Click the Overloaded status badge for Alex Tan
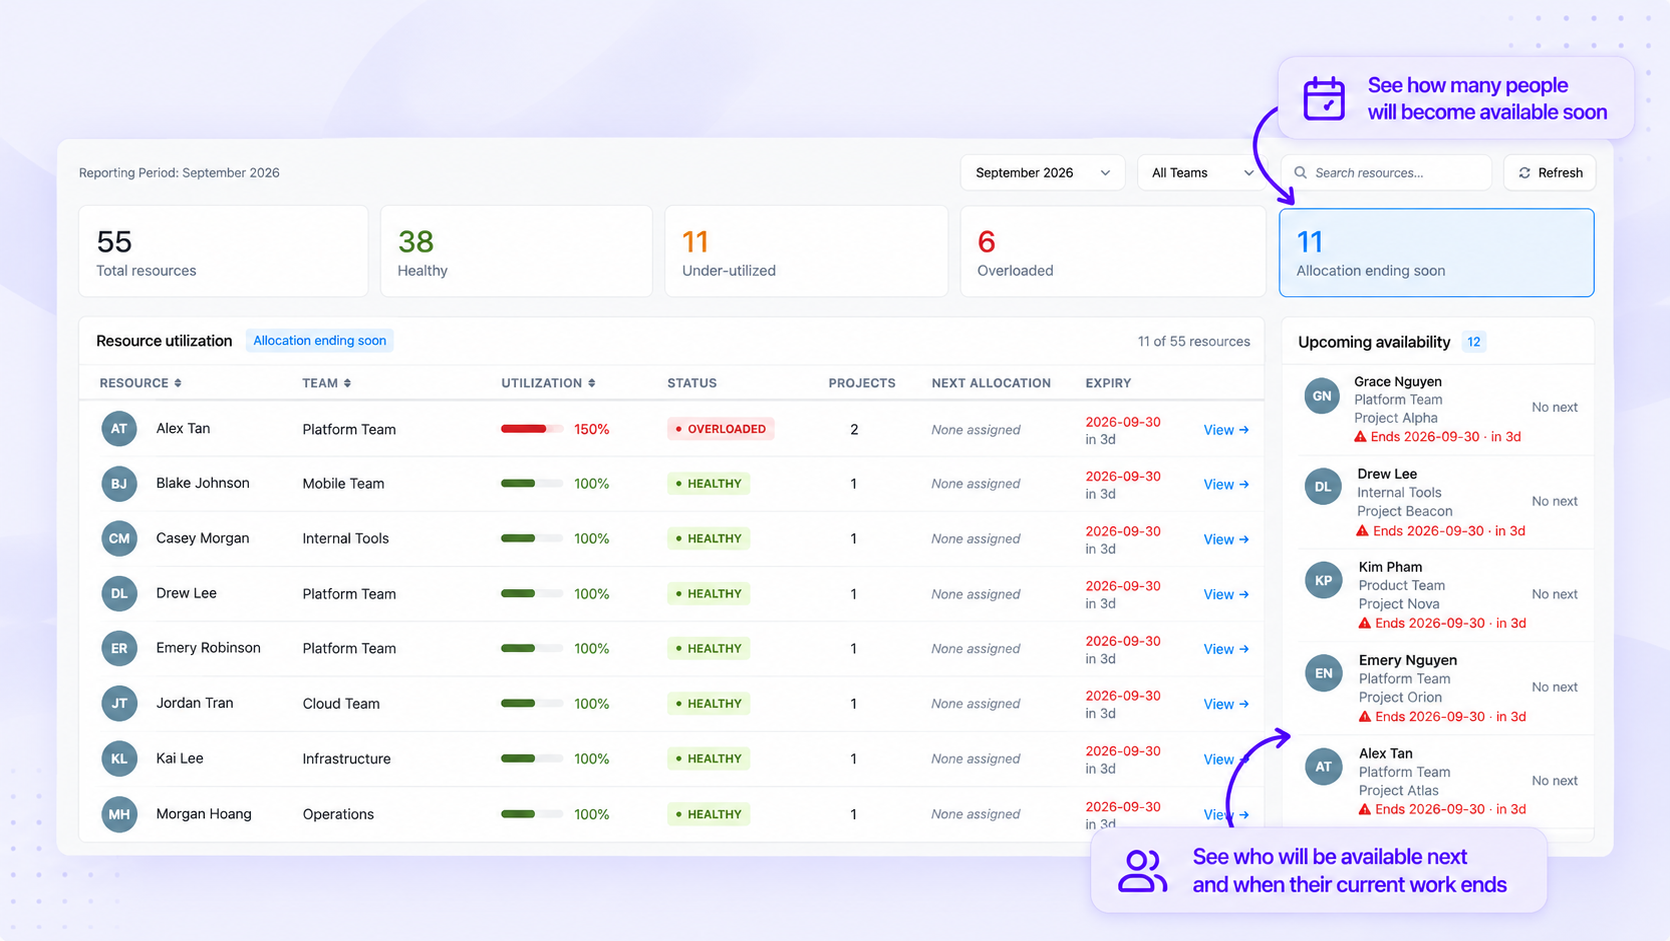The image size is (1670, 941). click(x=721, y=429)
